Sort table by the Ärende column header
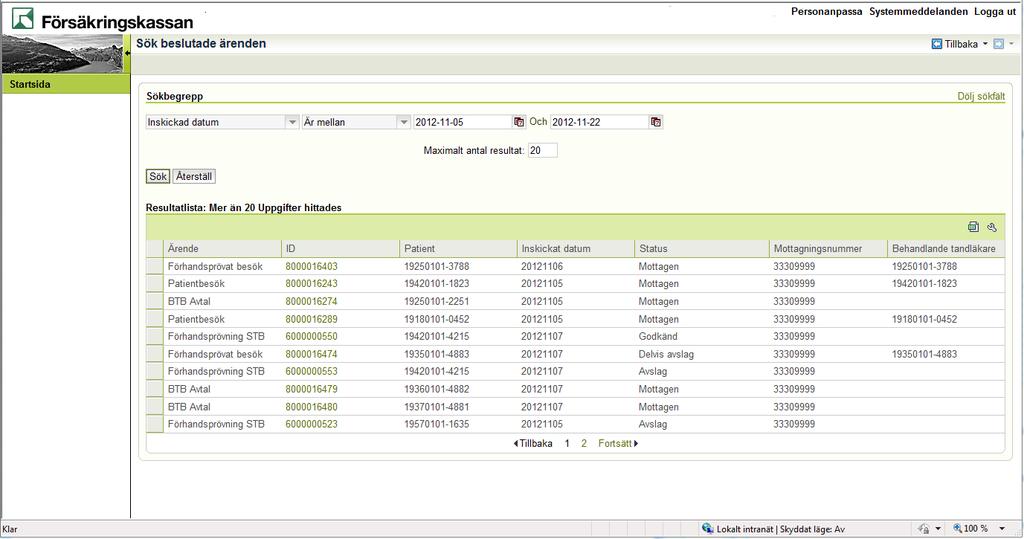1024x539 pixels. [x=222, y=248]
